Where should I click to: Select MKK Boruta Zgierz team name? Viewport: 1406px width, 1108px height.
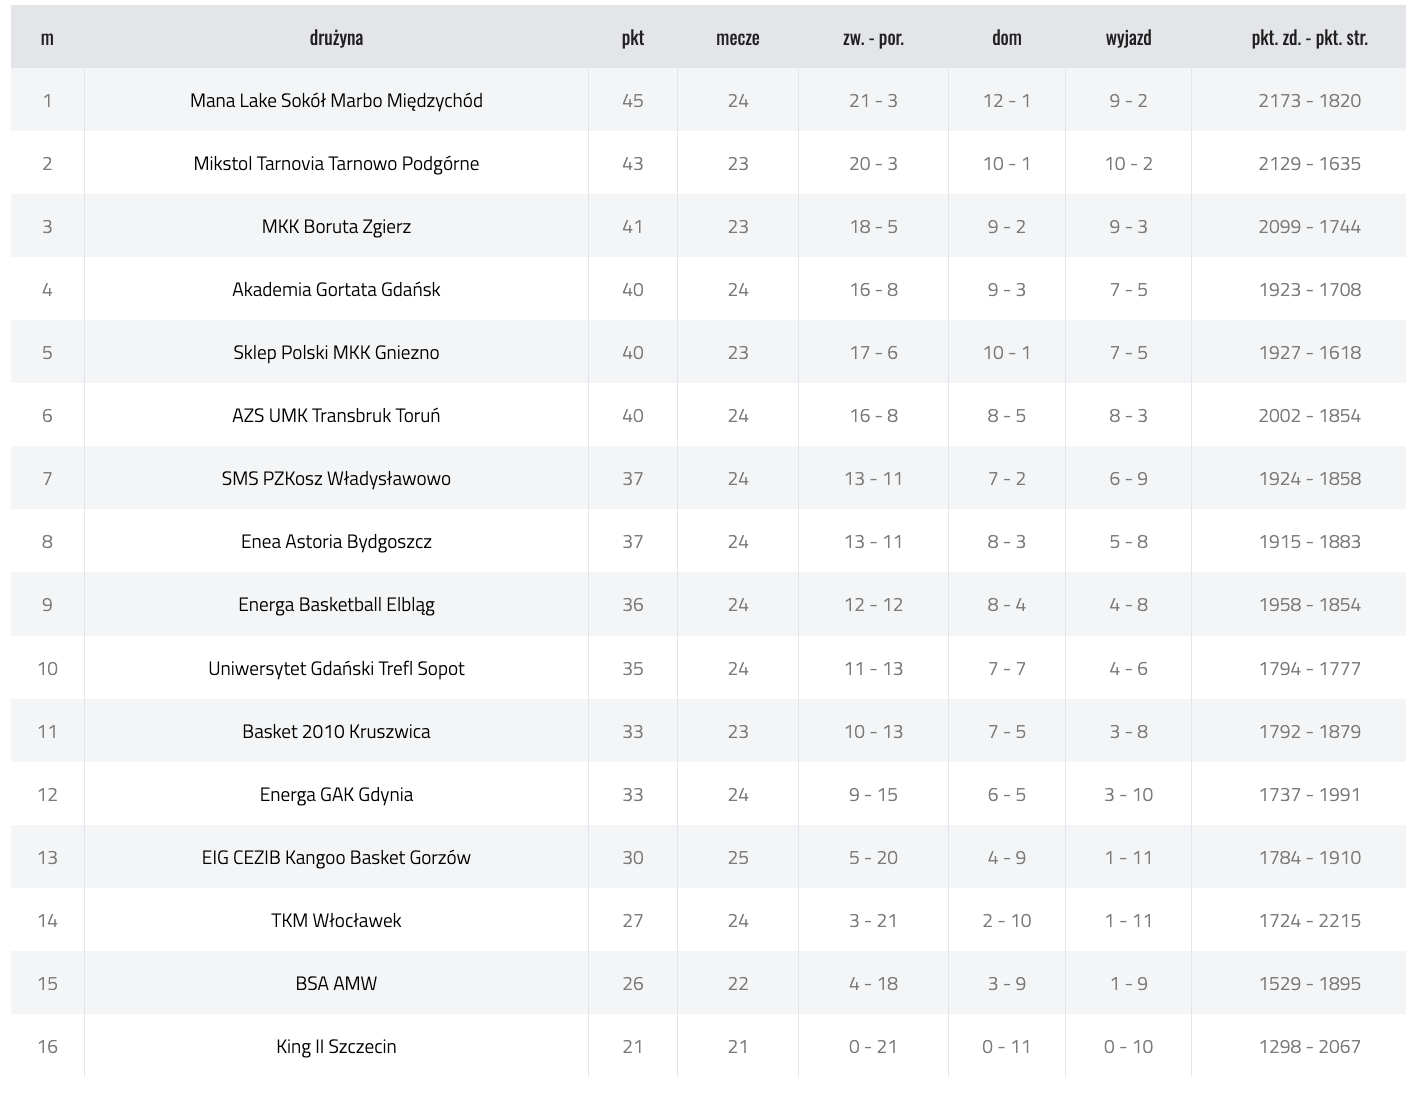[x=336, y=226]
